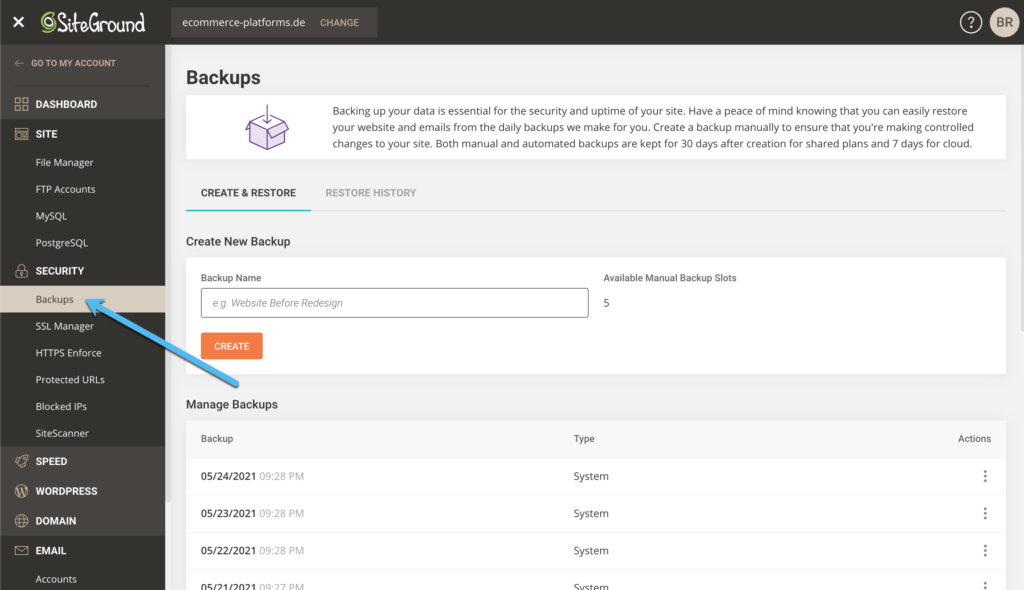
Task: Click the Security lock icon
Action: click(22, 270)
